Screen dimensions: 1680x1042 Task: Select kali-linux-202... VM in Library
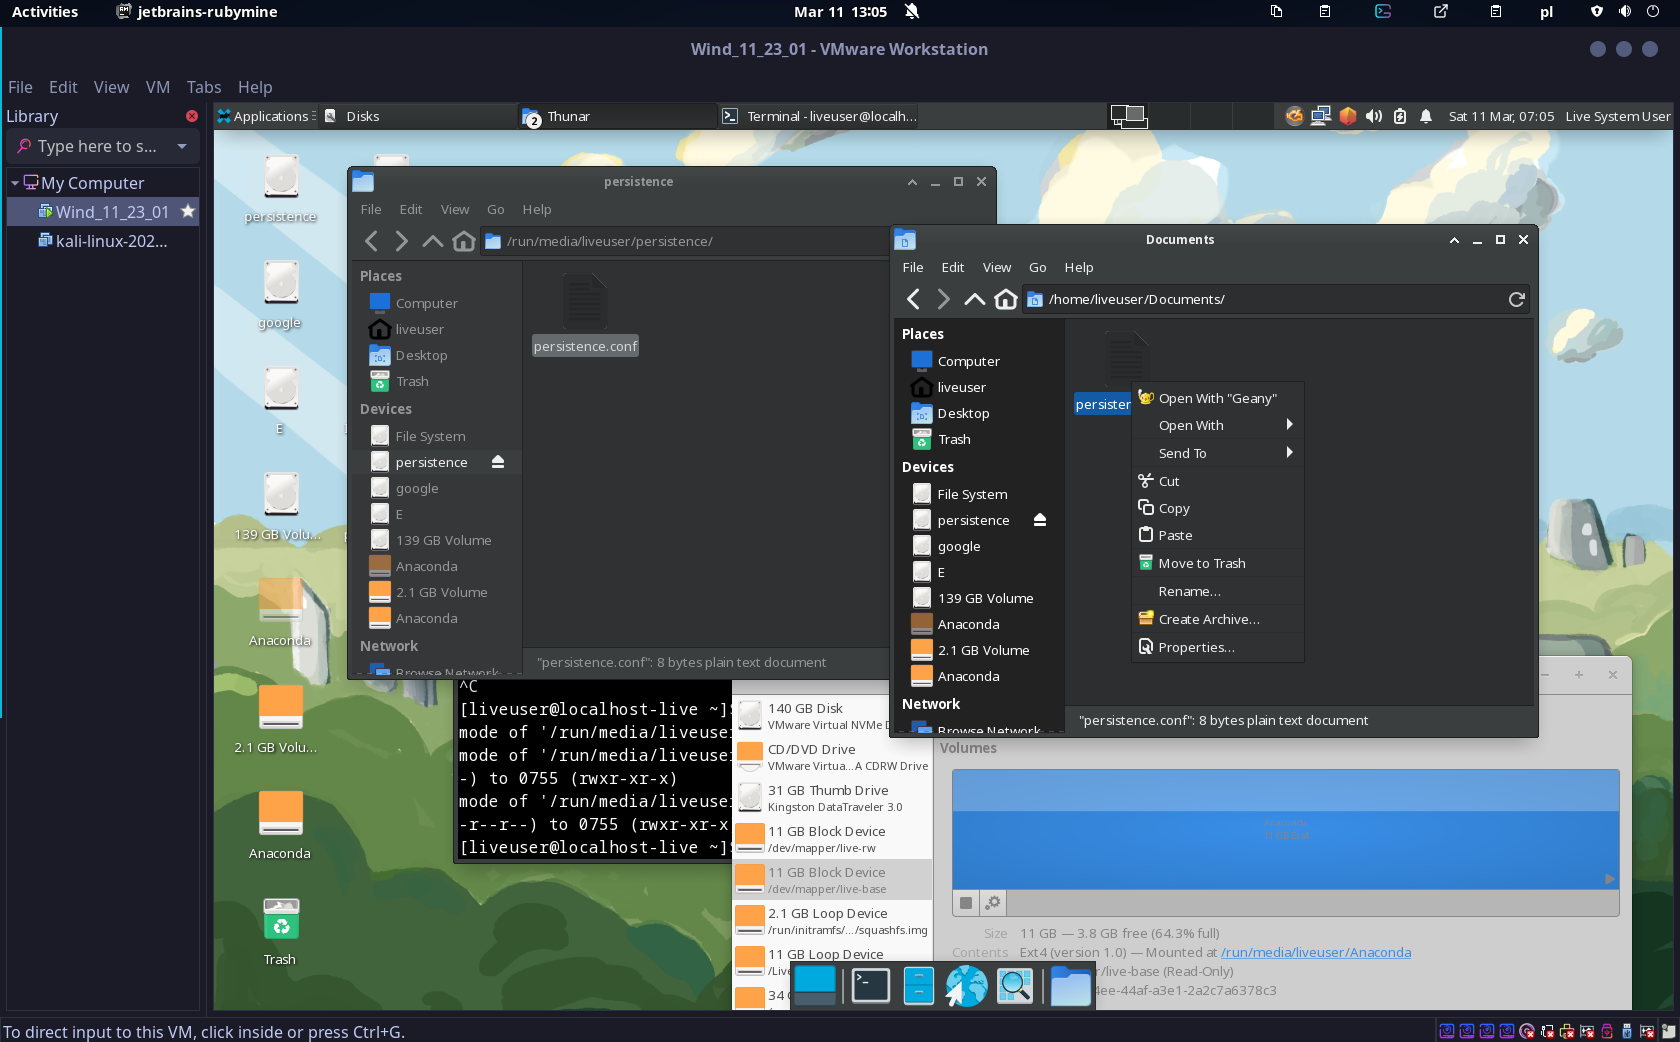pyautogui.click(x=103, y=240)
